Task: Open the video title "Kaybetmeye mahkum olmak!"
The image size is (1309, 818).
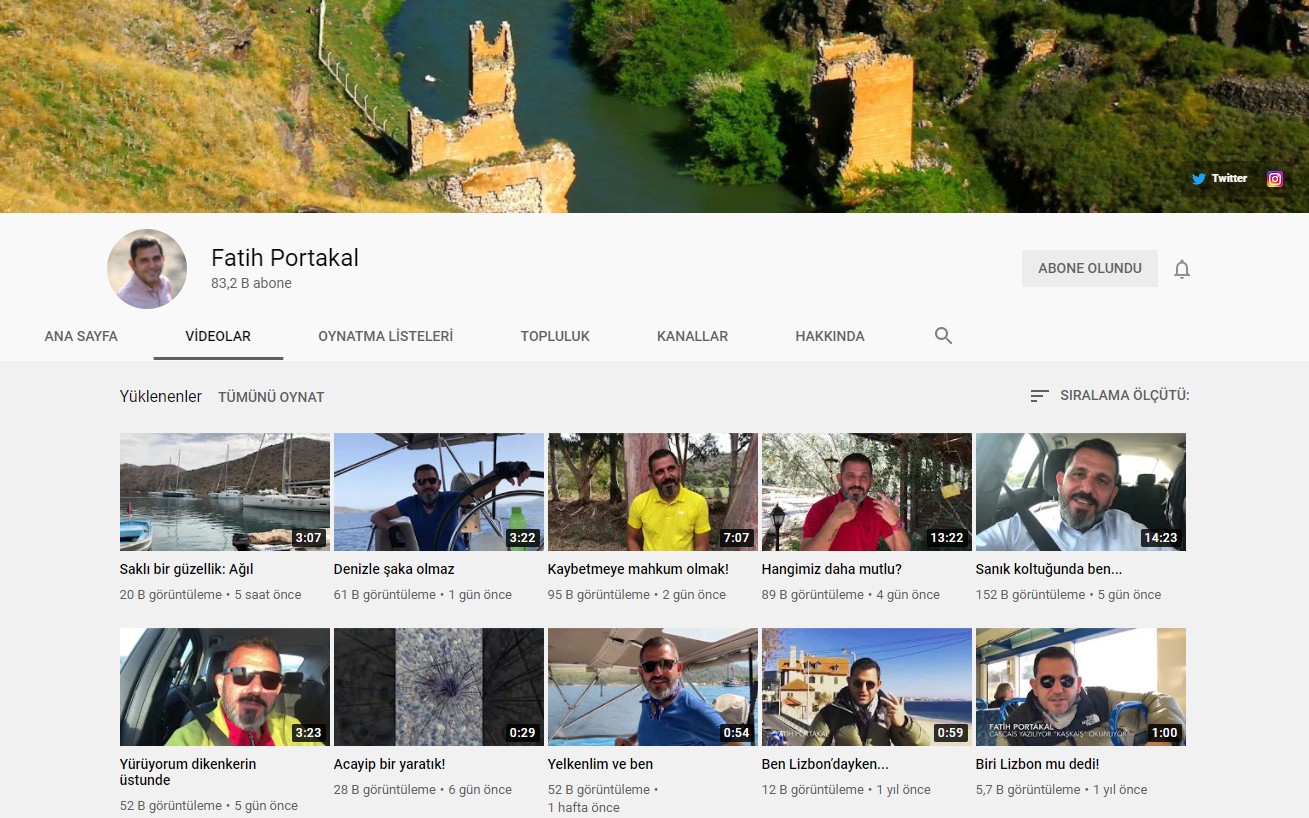Action: click(638, 569)
